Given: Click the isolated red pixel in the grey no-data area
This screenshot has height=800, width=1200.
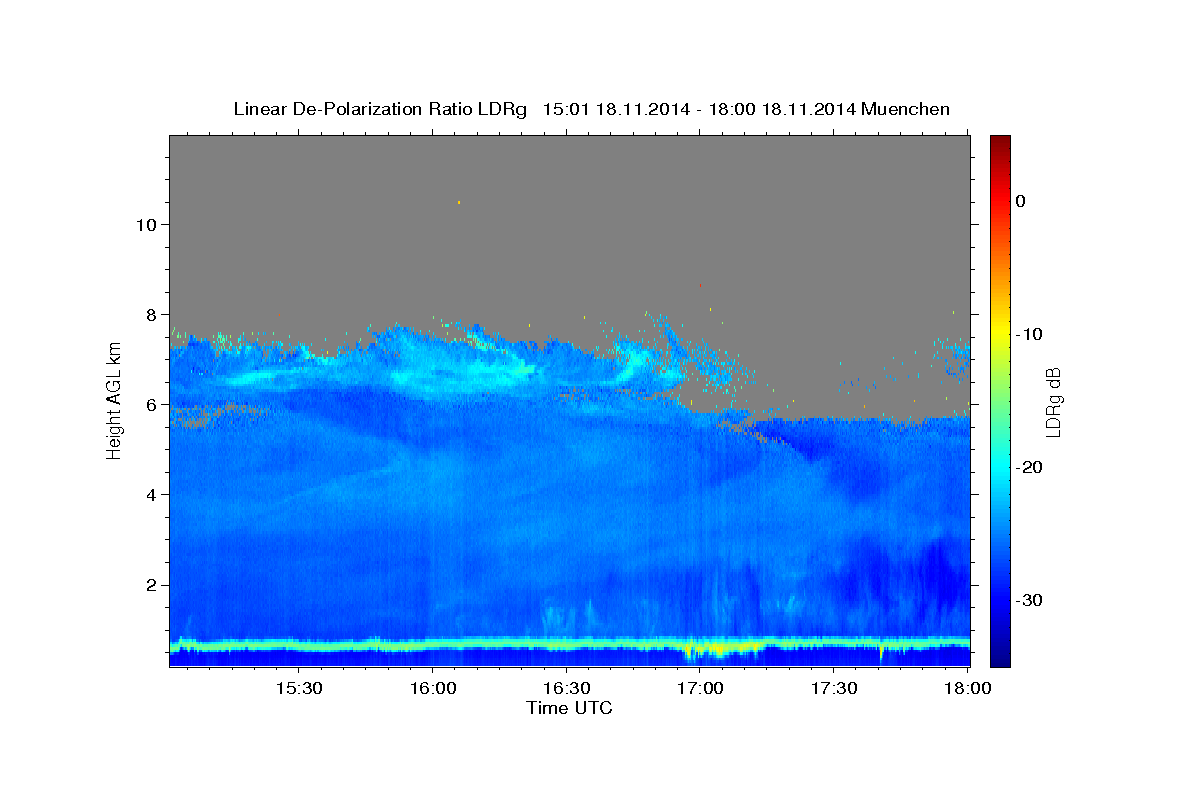Looking at the screenshot, I should point(700,285).
